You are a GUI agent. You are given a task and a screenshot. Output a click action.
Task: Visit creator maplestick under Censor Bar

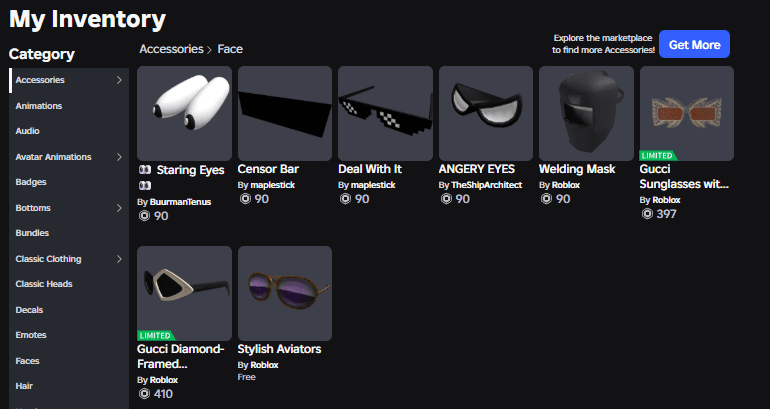[x=273, y=185]
